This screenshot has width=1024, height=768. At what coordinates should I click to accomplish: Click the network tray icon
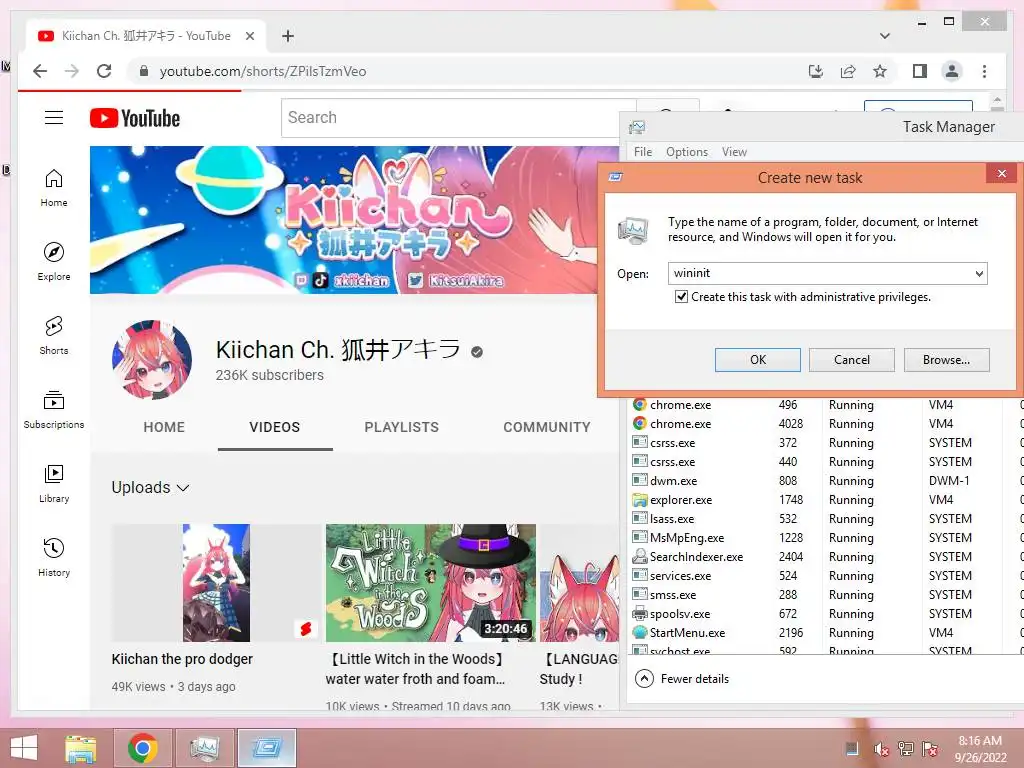(906, 749)
